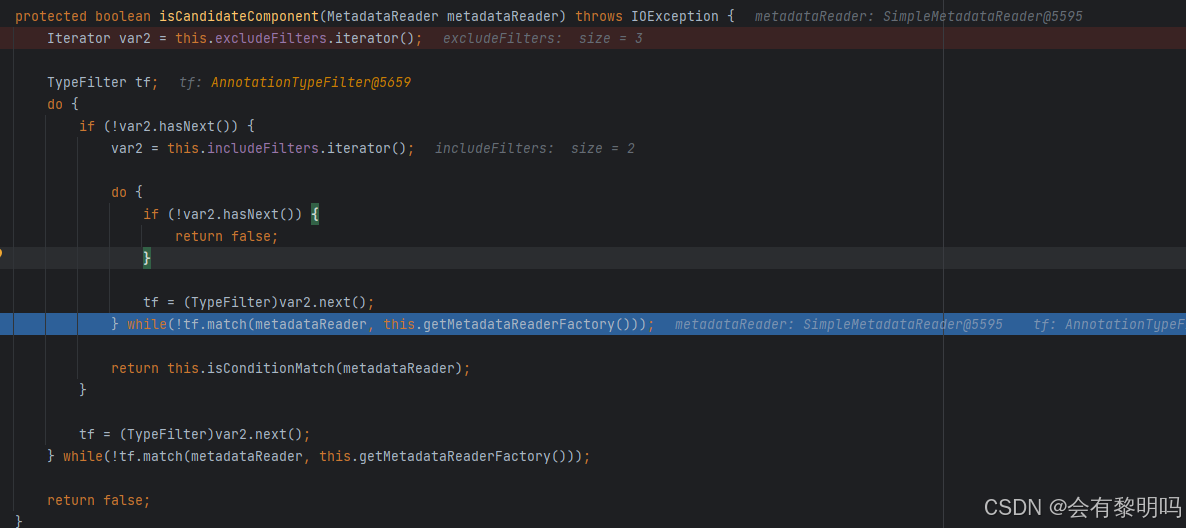Screen dimensions: 1186x528
Task: Click the final "return false;" at method end
Action: coord(98,500)
